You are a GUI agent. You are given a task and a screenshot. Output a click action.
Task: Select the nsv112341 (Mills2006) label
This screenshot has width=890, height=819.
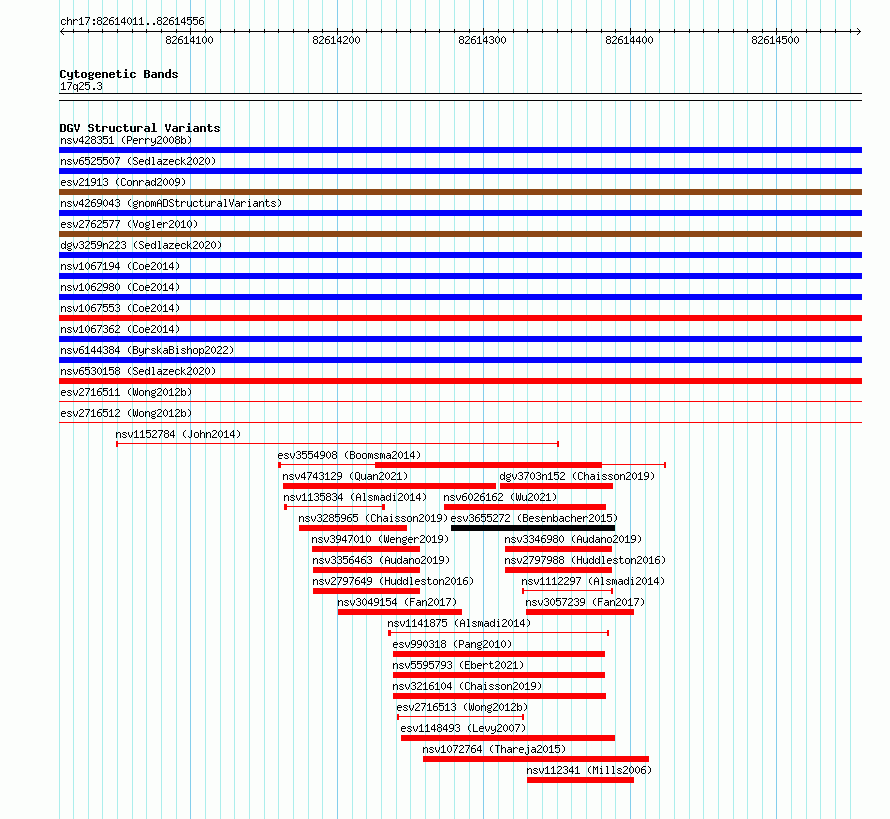589,770
